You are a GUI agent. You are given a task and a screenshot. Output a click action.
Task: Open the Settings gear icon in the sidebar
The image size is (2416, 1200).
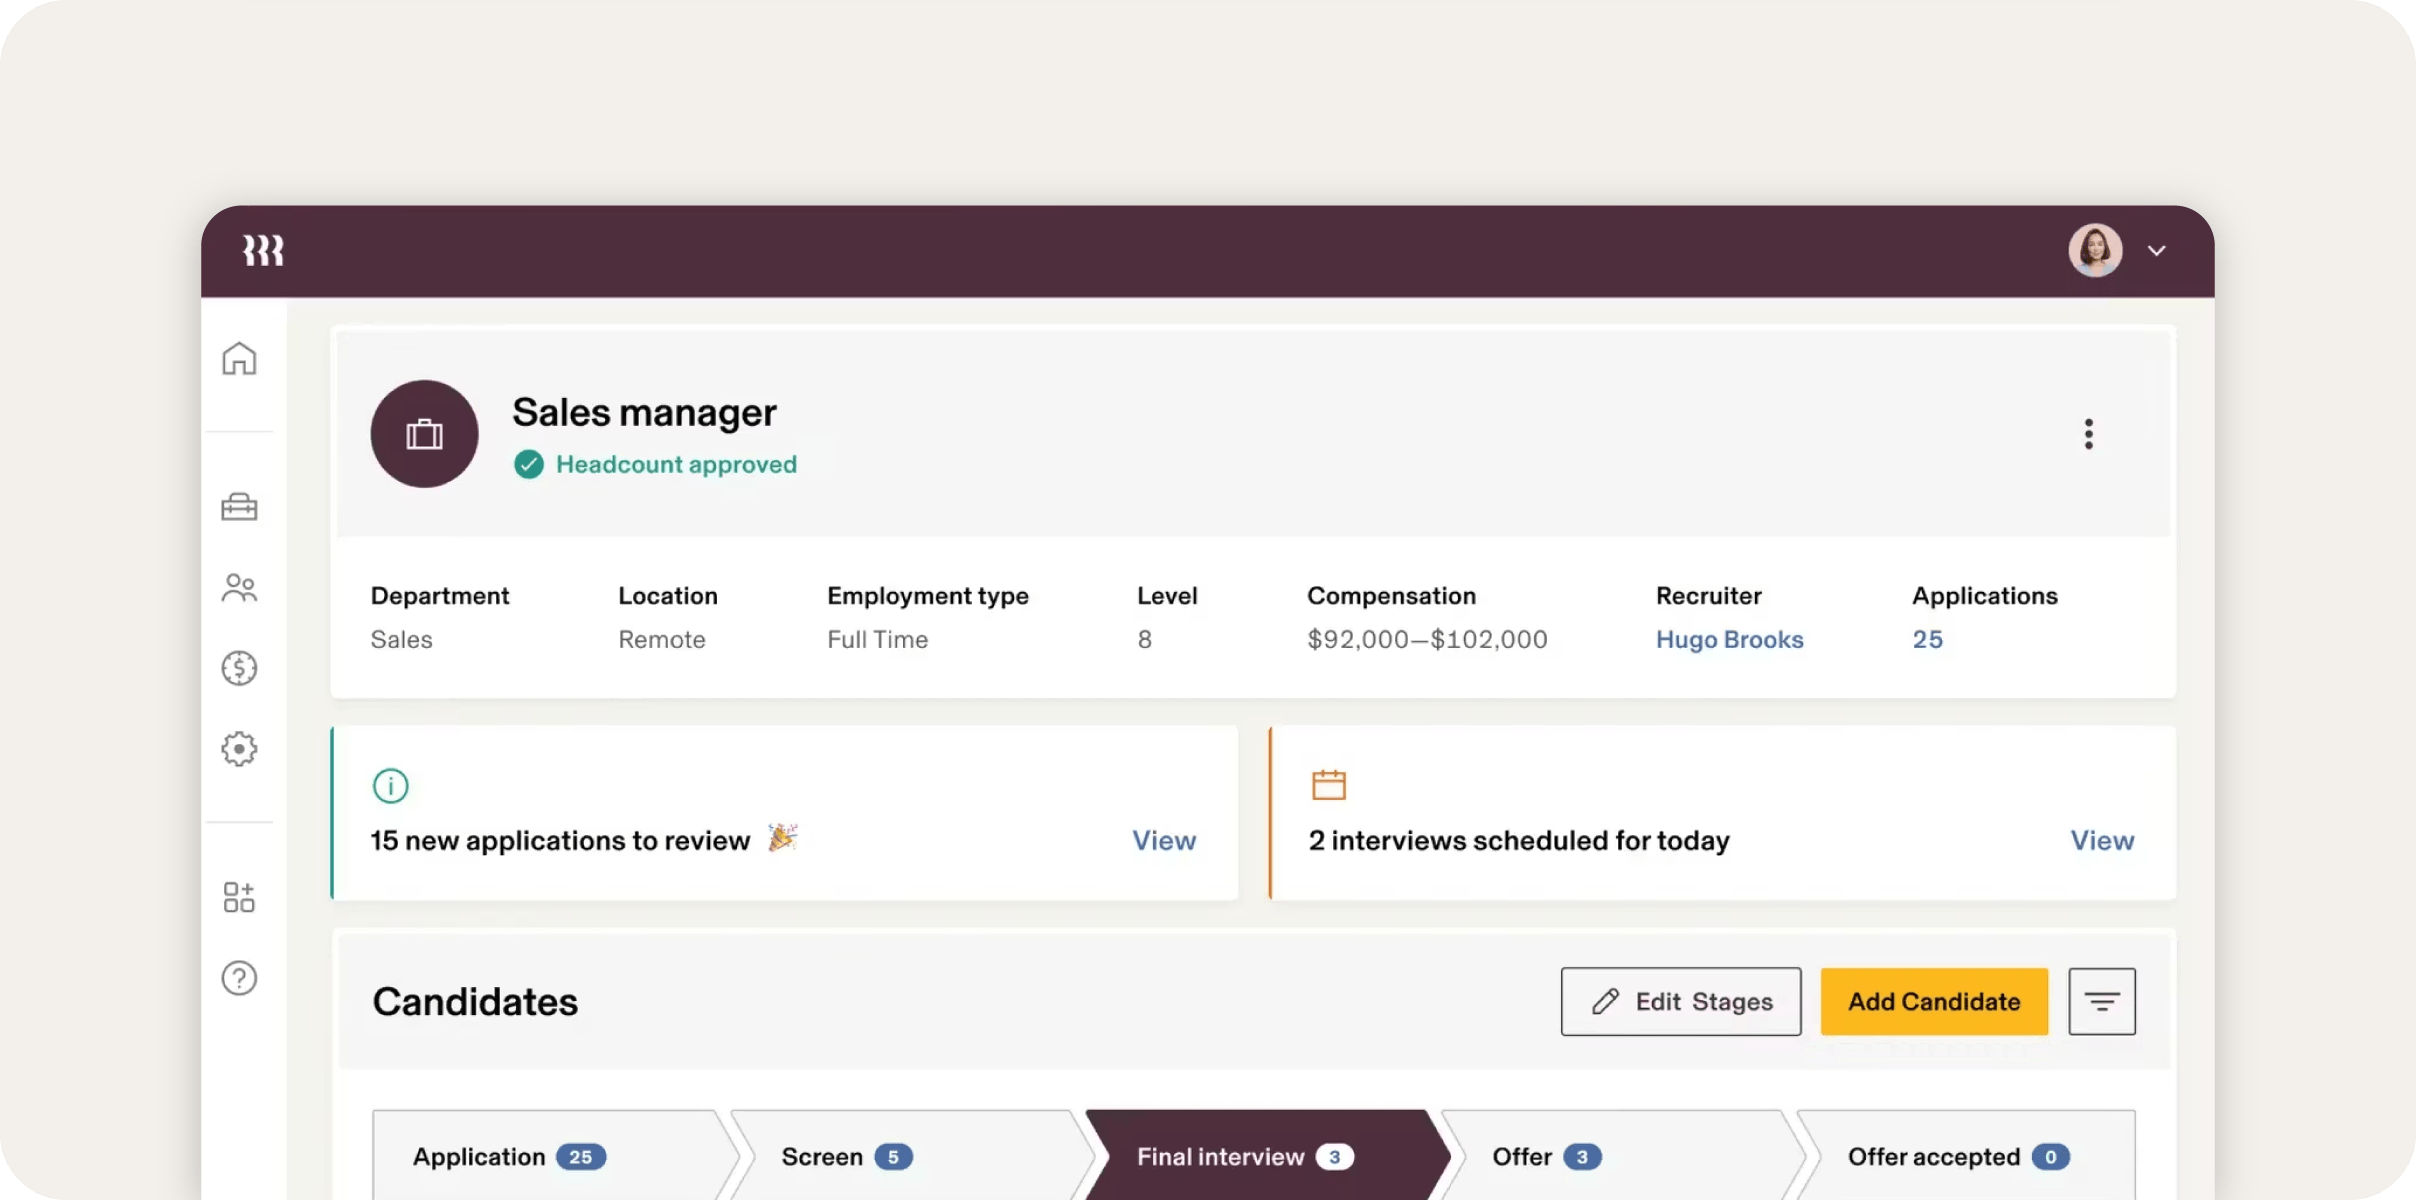pos(239,749)
